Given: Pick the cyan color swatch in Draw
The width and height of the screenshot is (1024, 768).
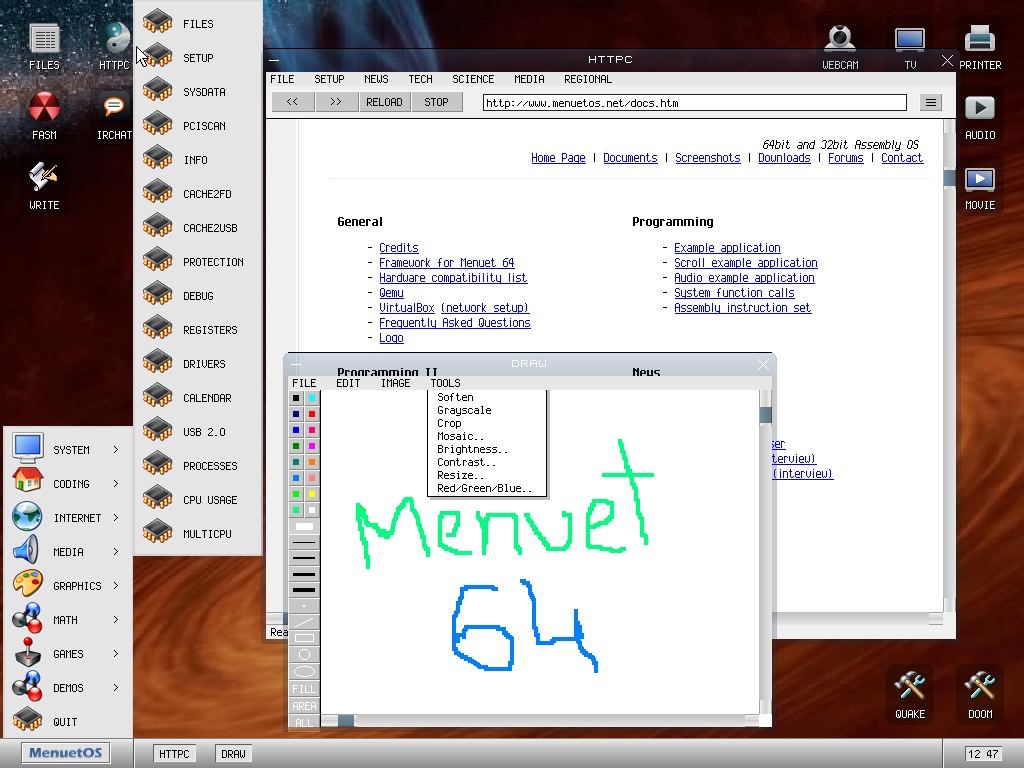Looking at the screenshot, I should pyautogui.click(x=312, y=398).
